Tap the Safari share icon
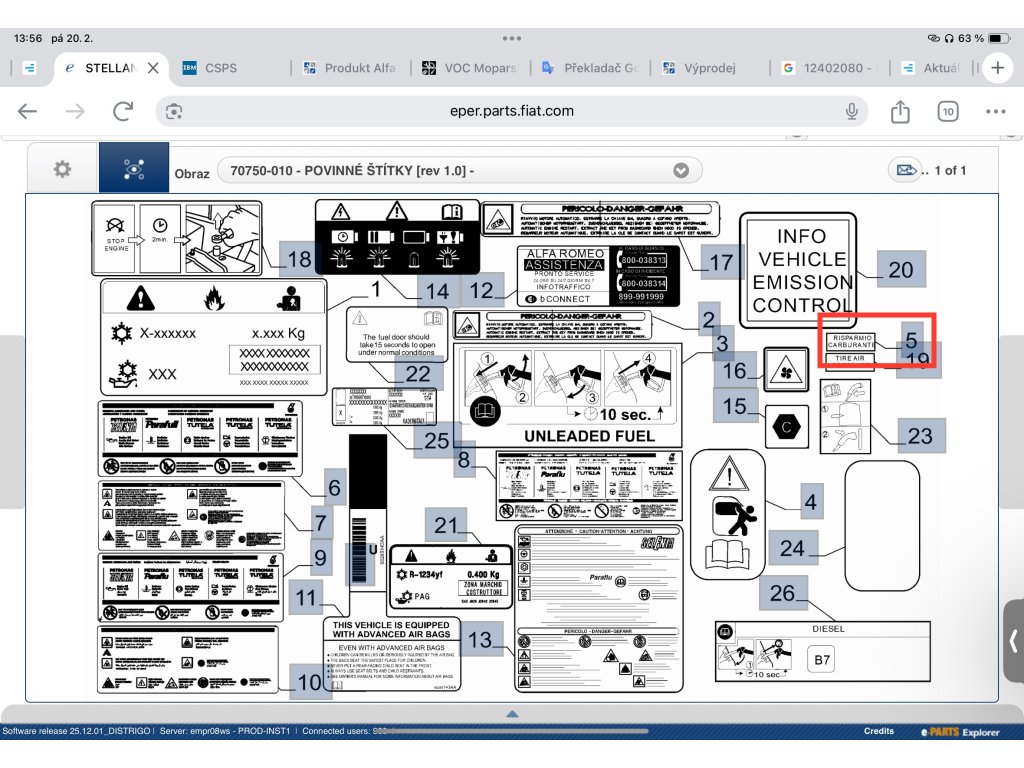 click(x=900, y=111)
